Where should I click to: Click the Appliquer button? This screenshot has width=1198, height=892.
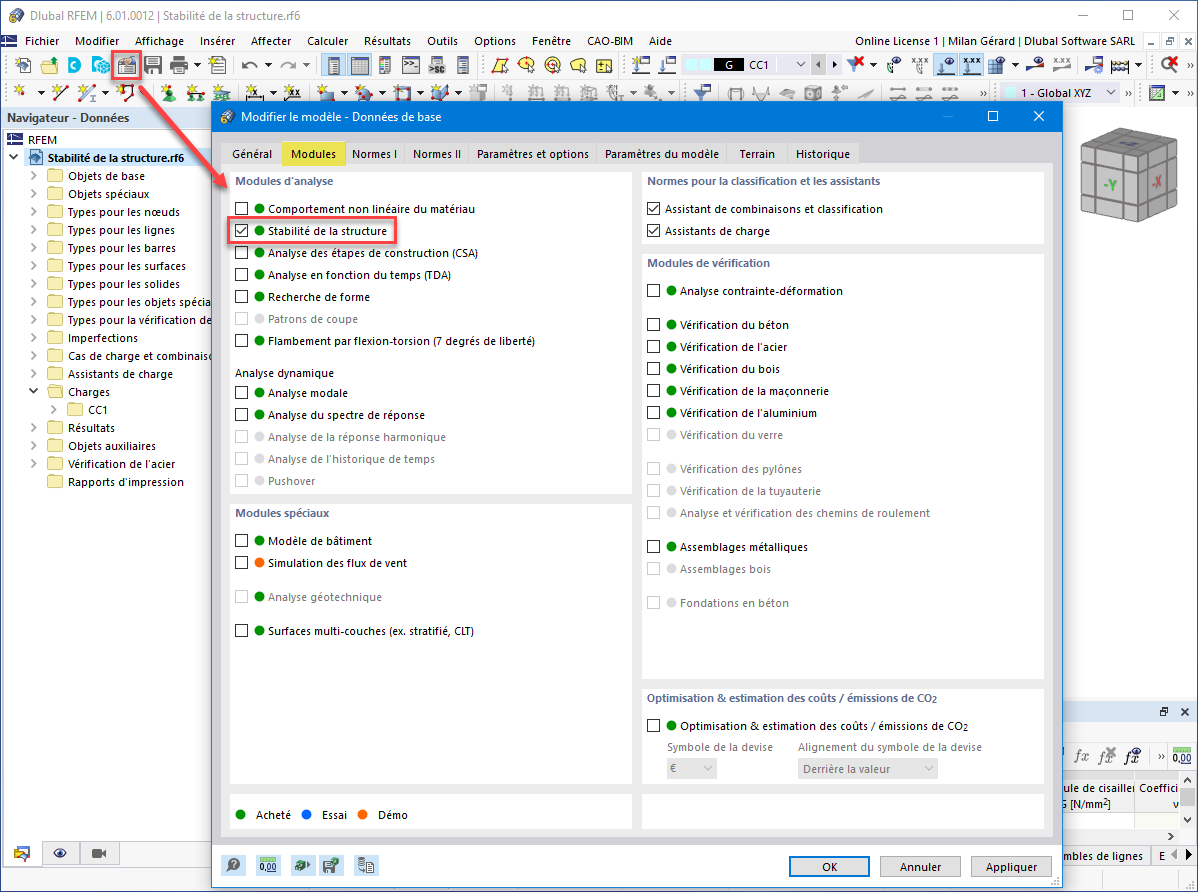click(1011, 866)
